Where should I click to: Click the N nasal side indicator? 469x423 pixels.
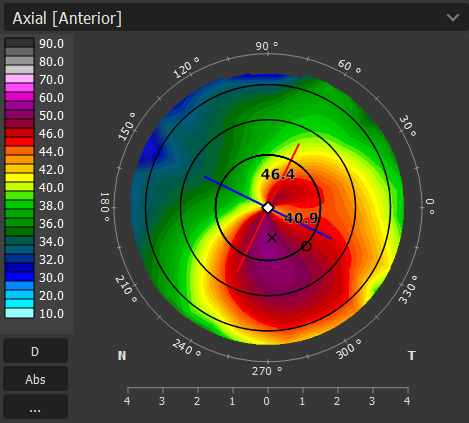(122, 356)
